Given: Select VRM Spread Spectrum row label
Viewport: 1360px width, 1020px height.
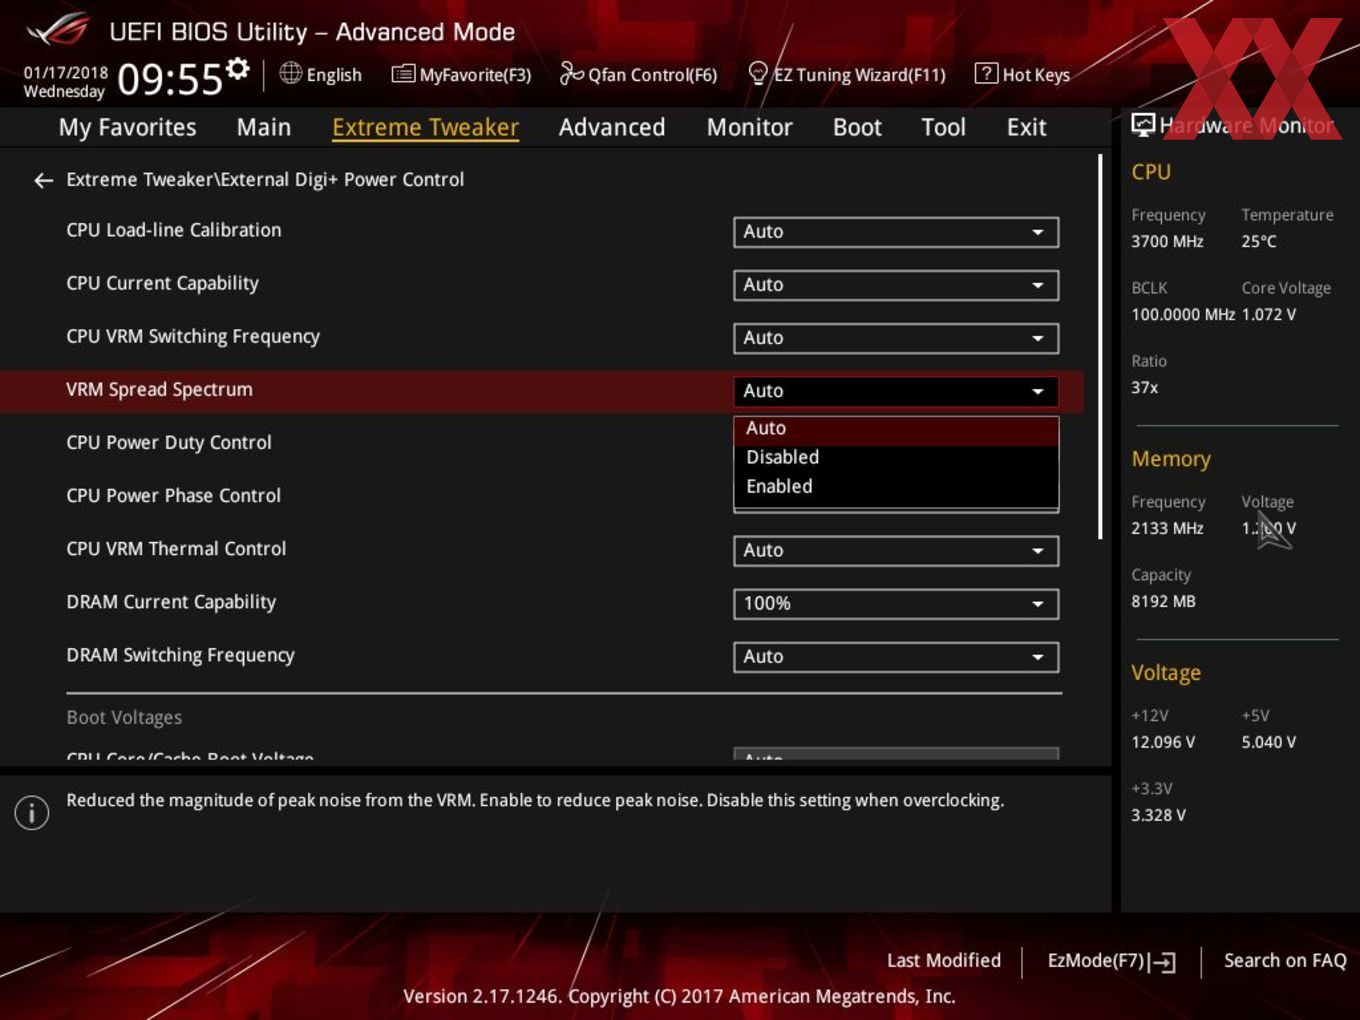Looking at the screenshot, I should coord(159,390).
